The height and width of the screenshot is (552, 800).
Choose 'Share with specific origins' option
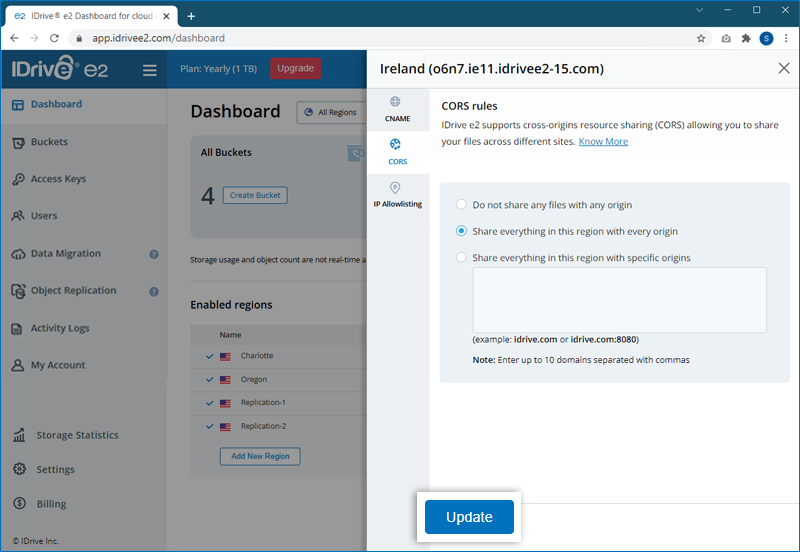[x=461, y=258]
